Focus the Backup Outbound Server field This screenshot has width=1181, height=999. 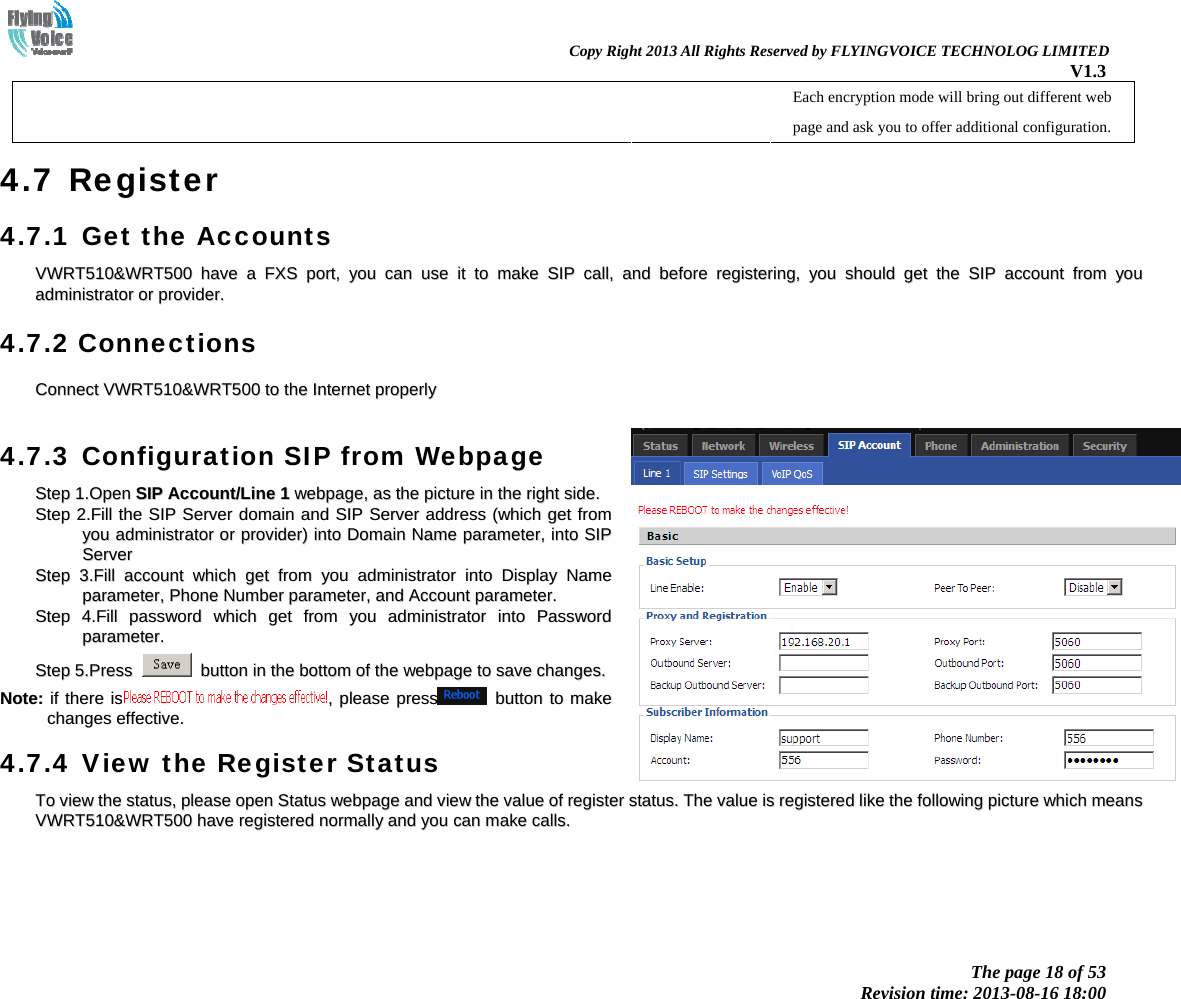pos(823,685)
